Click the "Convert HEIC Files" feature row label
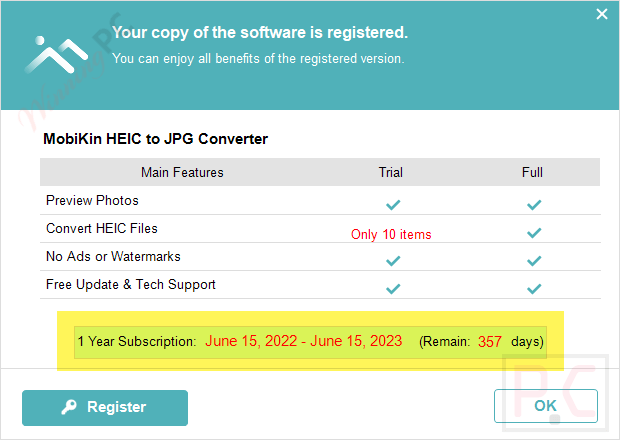 102,228
